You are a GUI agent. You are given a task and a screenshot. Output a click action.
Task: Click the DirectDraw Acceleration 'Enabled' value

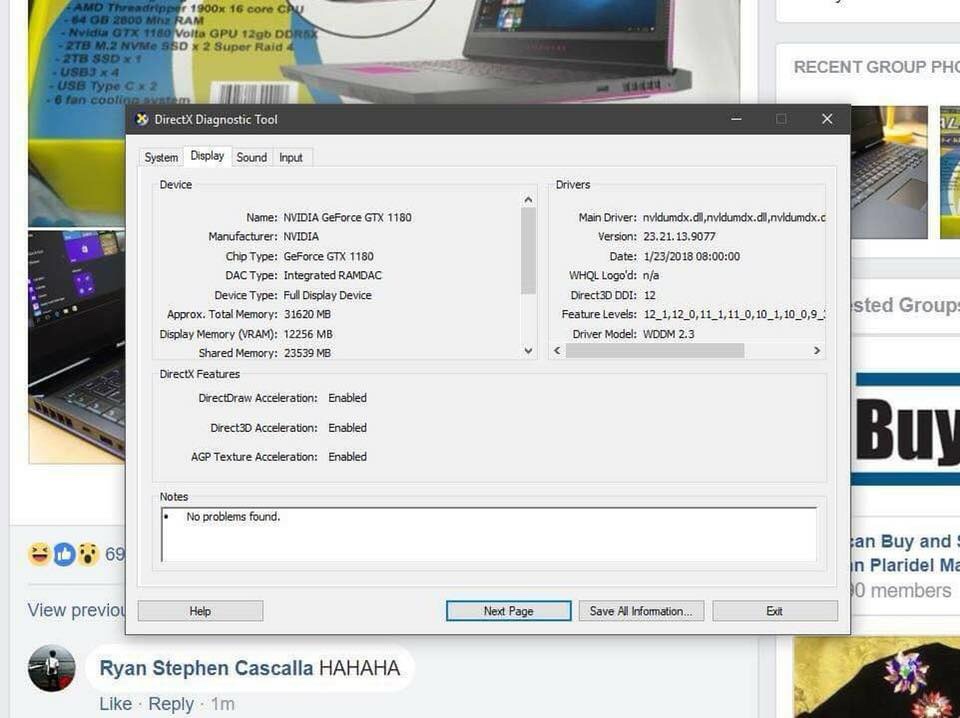pyautogui.click(x=347, y=398)
